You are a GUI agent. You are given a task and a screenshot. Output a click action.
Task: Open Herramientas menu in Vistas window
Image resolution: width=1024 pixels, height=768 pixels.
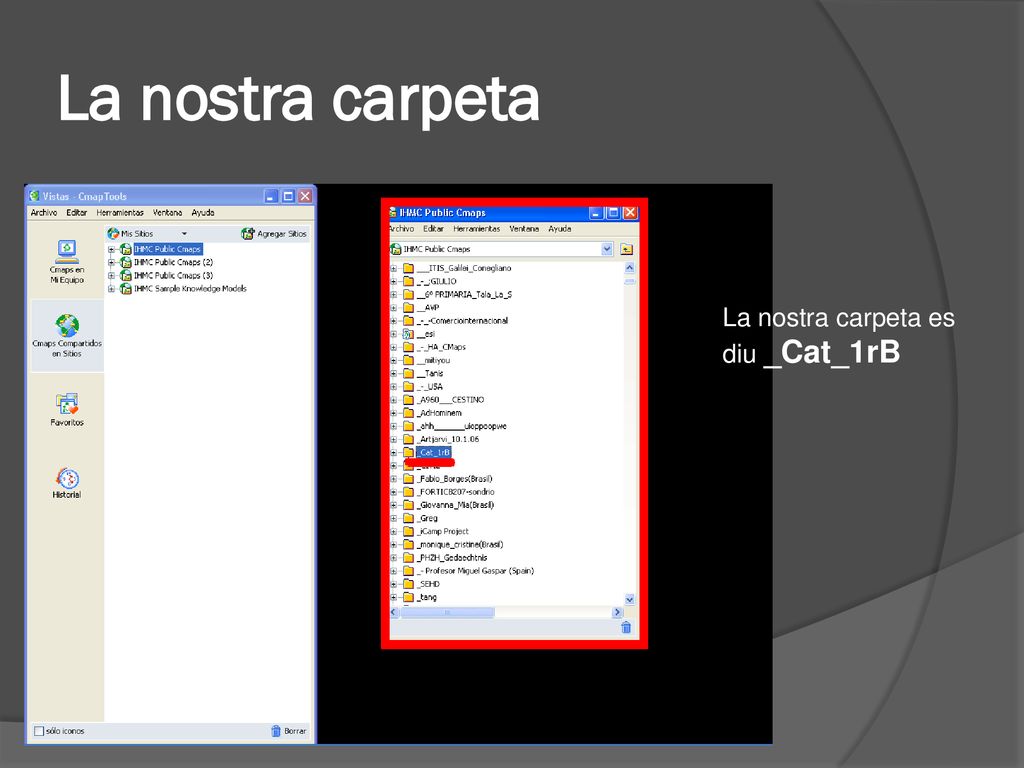click(x=120, y=212)
